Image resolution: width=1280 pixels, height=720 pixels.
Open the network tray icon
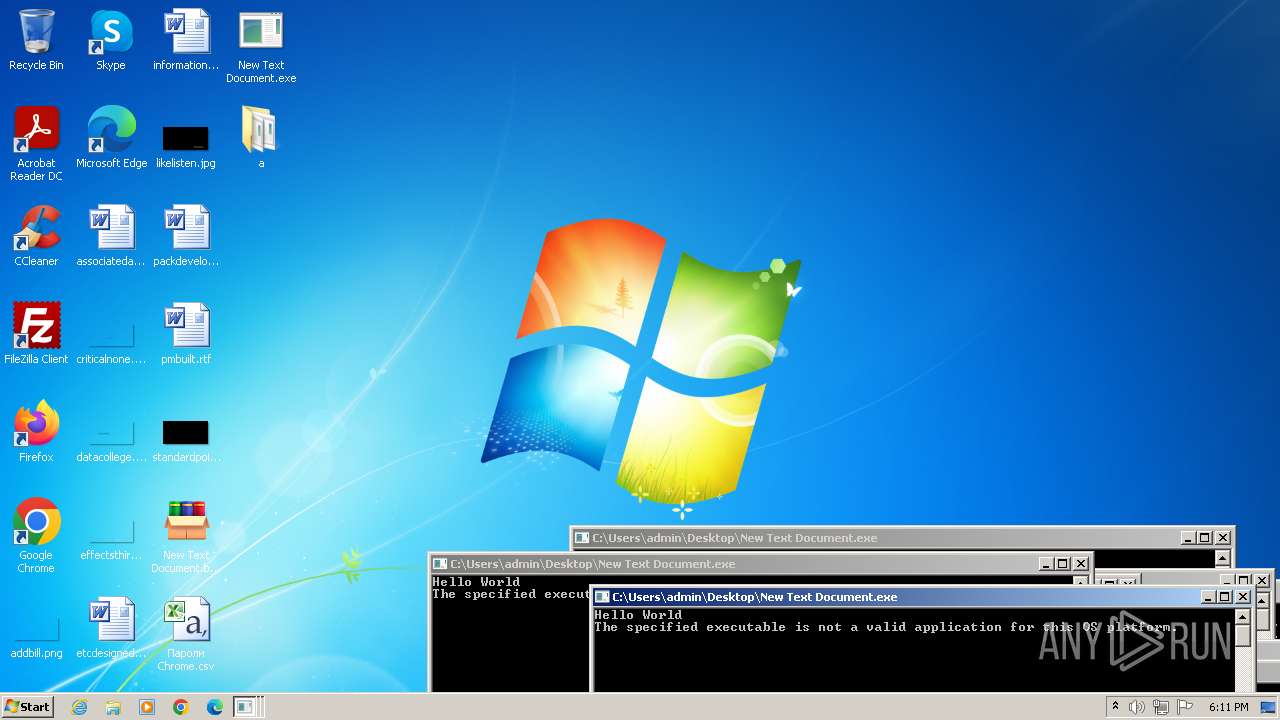pyautogui.click(x=1161, y=707)
